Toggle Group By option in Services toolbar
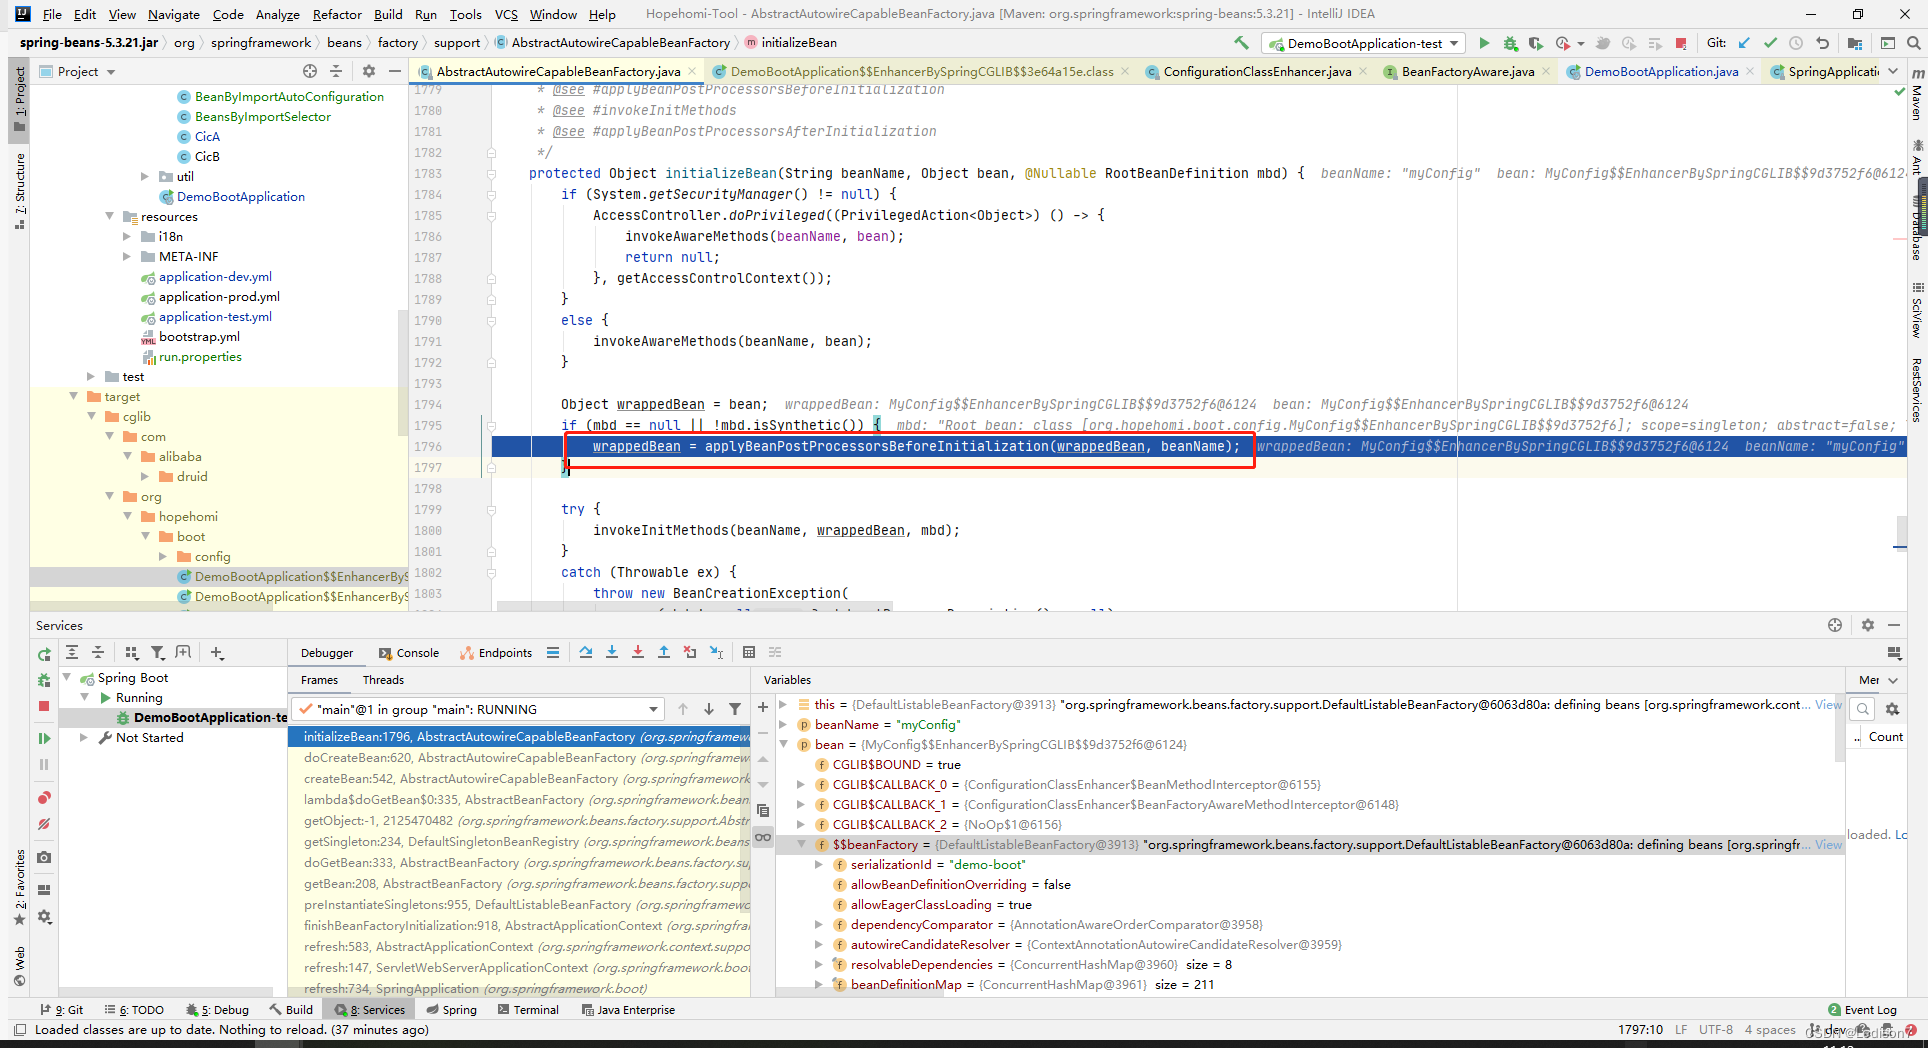Viewport: 1928px width, 1048px height. pyautogui.click(x=132, y=652)
